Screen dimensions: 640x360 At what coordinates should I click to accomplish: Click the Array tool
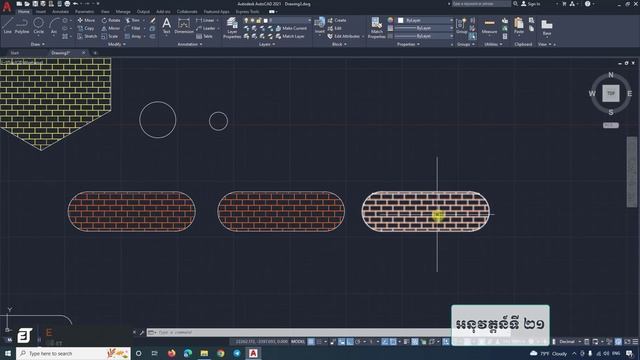[x=133, y=36]
